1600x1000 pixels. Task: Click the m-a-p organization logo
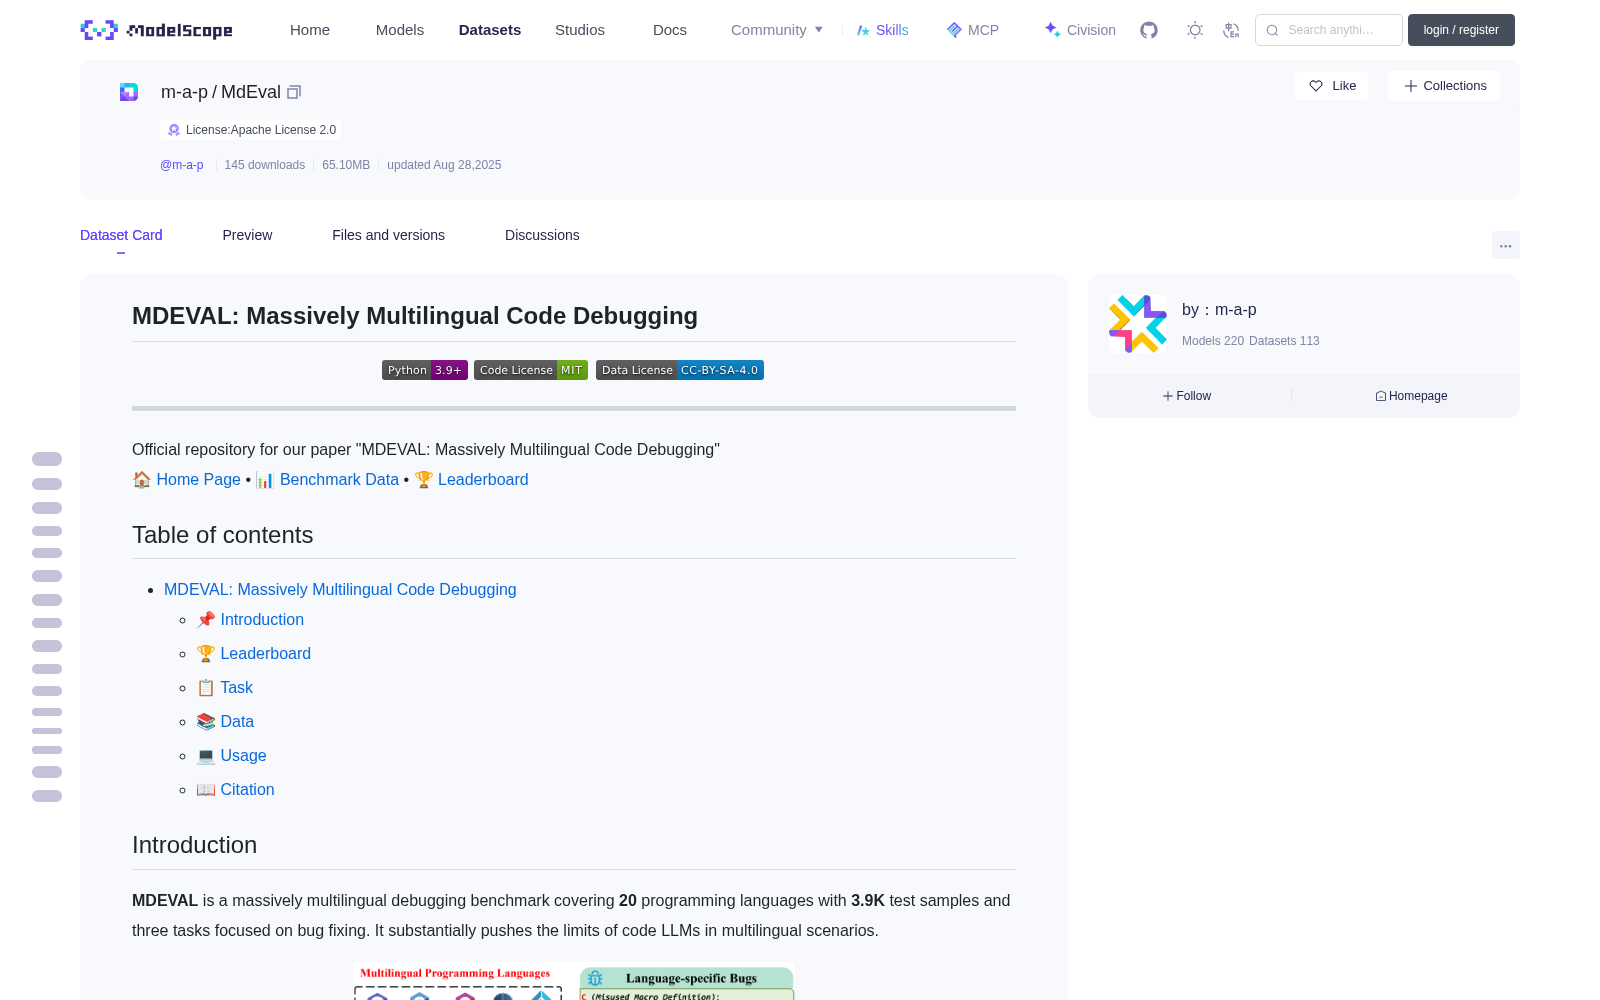tap(1138, 324)
